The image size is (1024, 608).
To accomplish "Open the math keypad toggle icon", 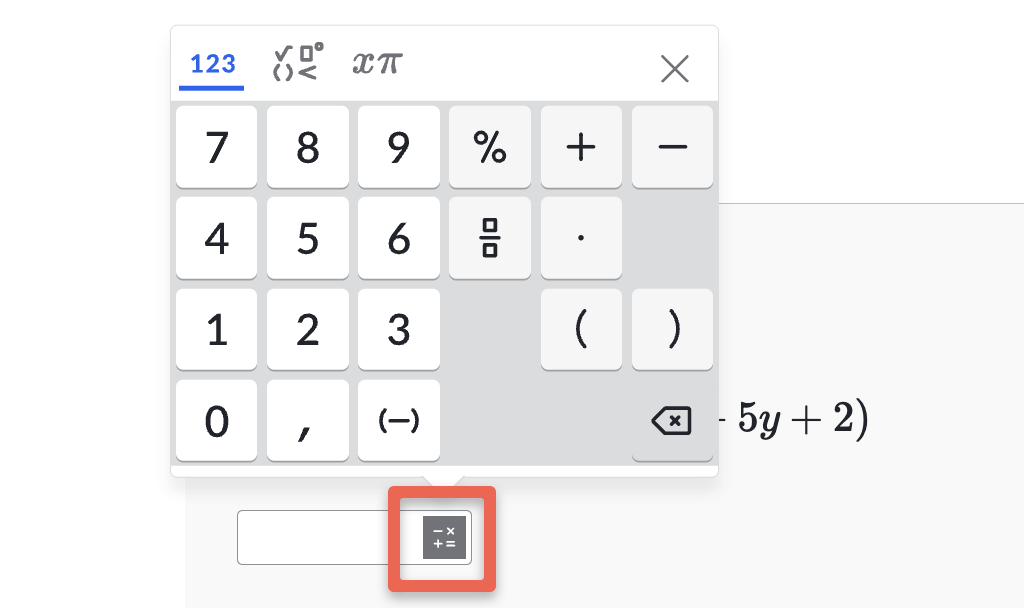I will click(x=444, y=537).
